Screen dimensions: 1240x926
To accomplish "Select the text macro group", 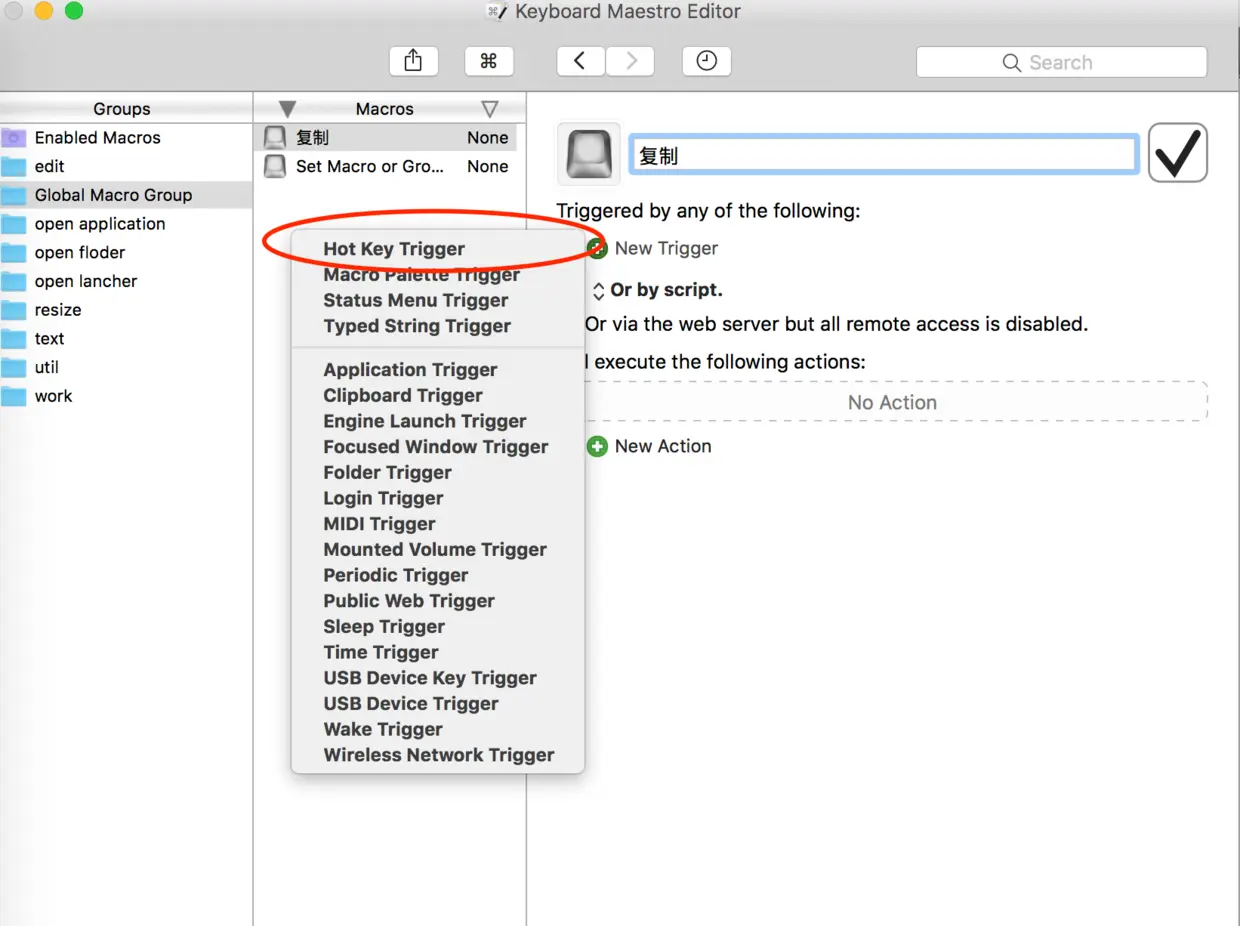I will coord(126,339).
